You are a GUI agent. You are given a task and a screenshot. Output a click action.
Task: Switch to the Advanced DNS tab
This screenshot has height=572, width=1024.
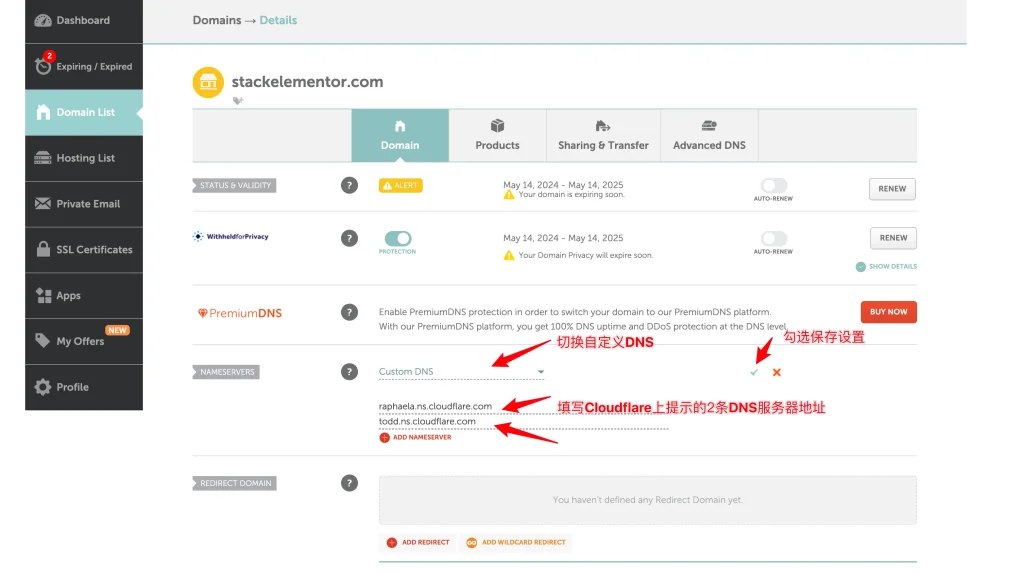point(709,136)
